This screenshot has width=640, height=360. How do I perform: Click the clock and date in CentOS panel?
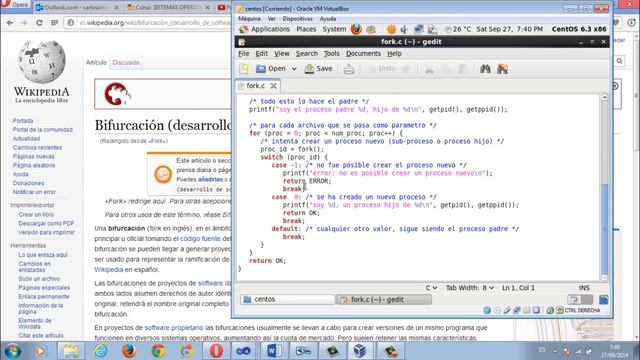tap(509, 29)
